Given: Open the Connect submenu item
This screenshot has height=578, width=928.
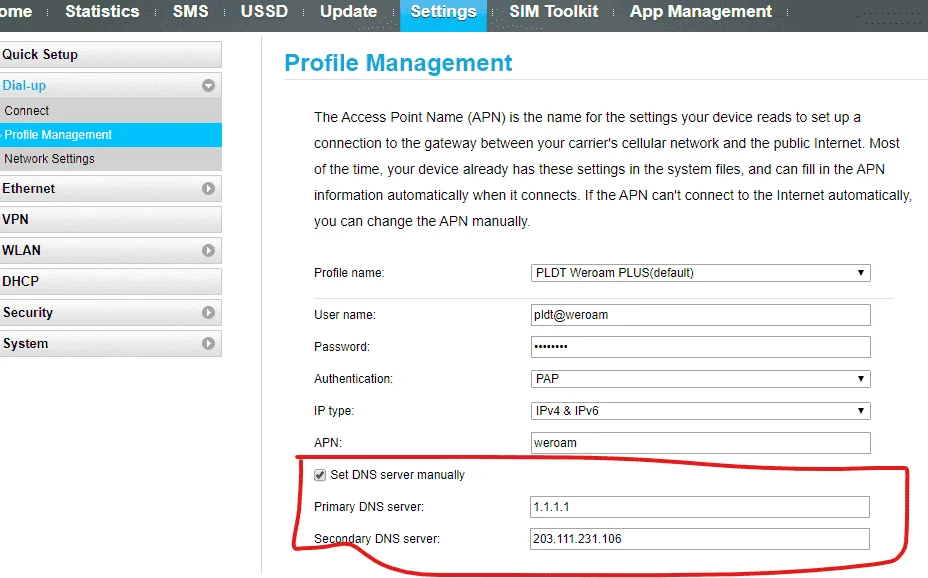Looking at the screenshot, I should 111,111.
